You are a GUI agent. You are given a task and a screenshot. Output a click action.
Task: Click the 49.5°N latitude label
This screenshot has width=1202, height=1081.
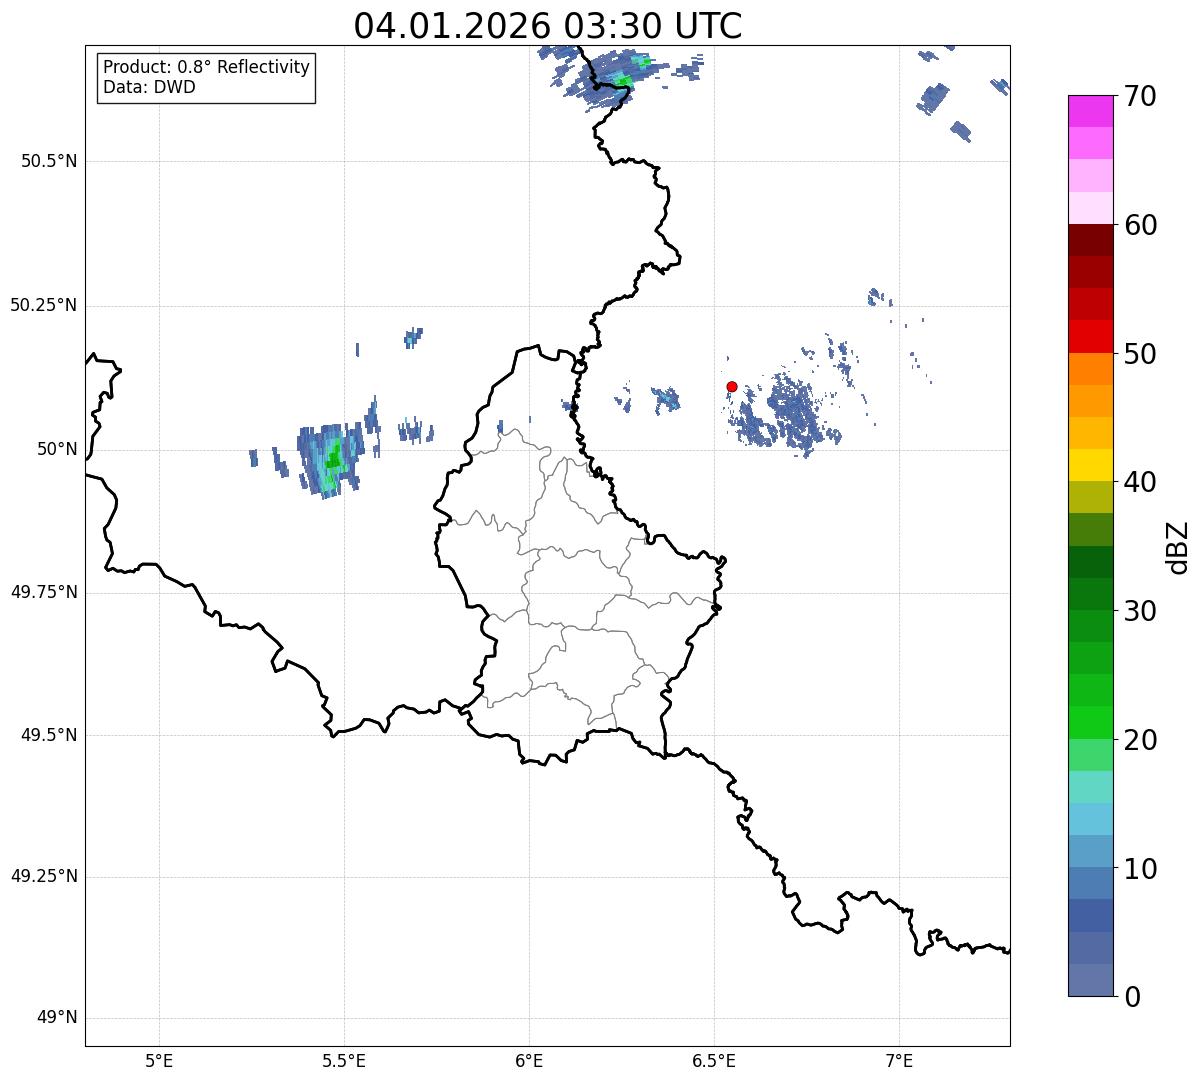tap(49, 735)
